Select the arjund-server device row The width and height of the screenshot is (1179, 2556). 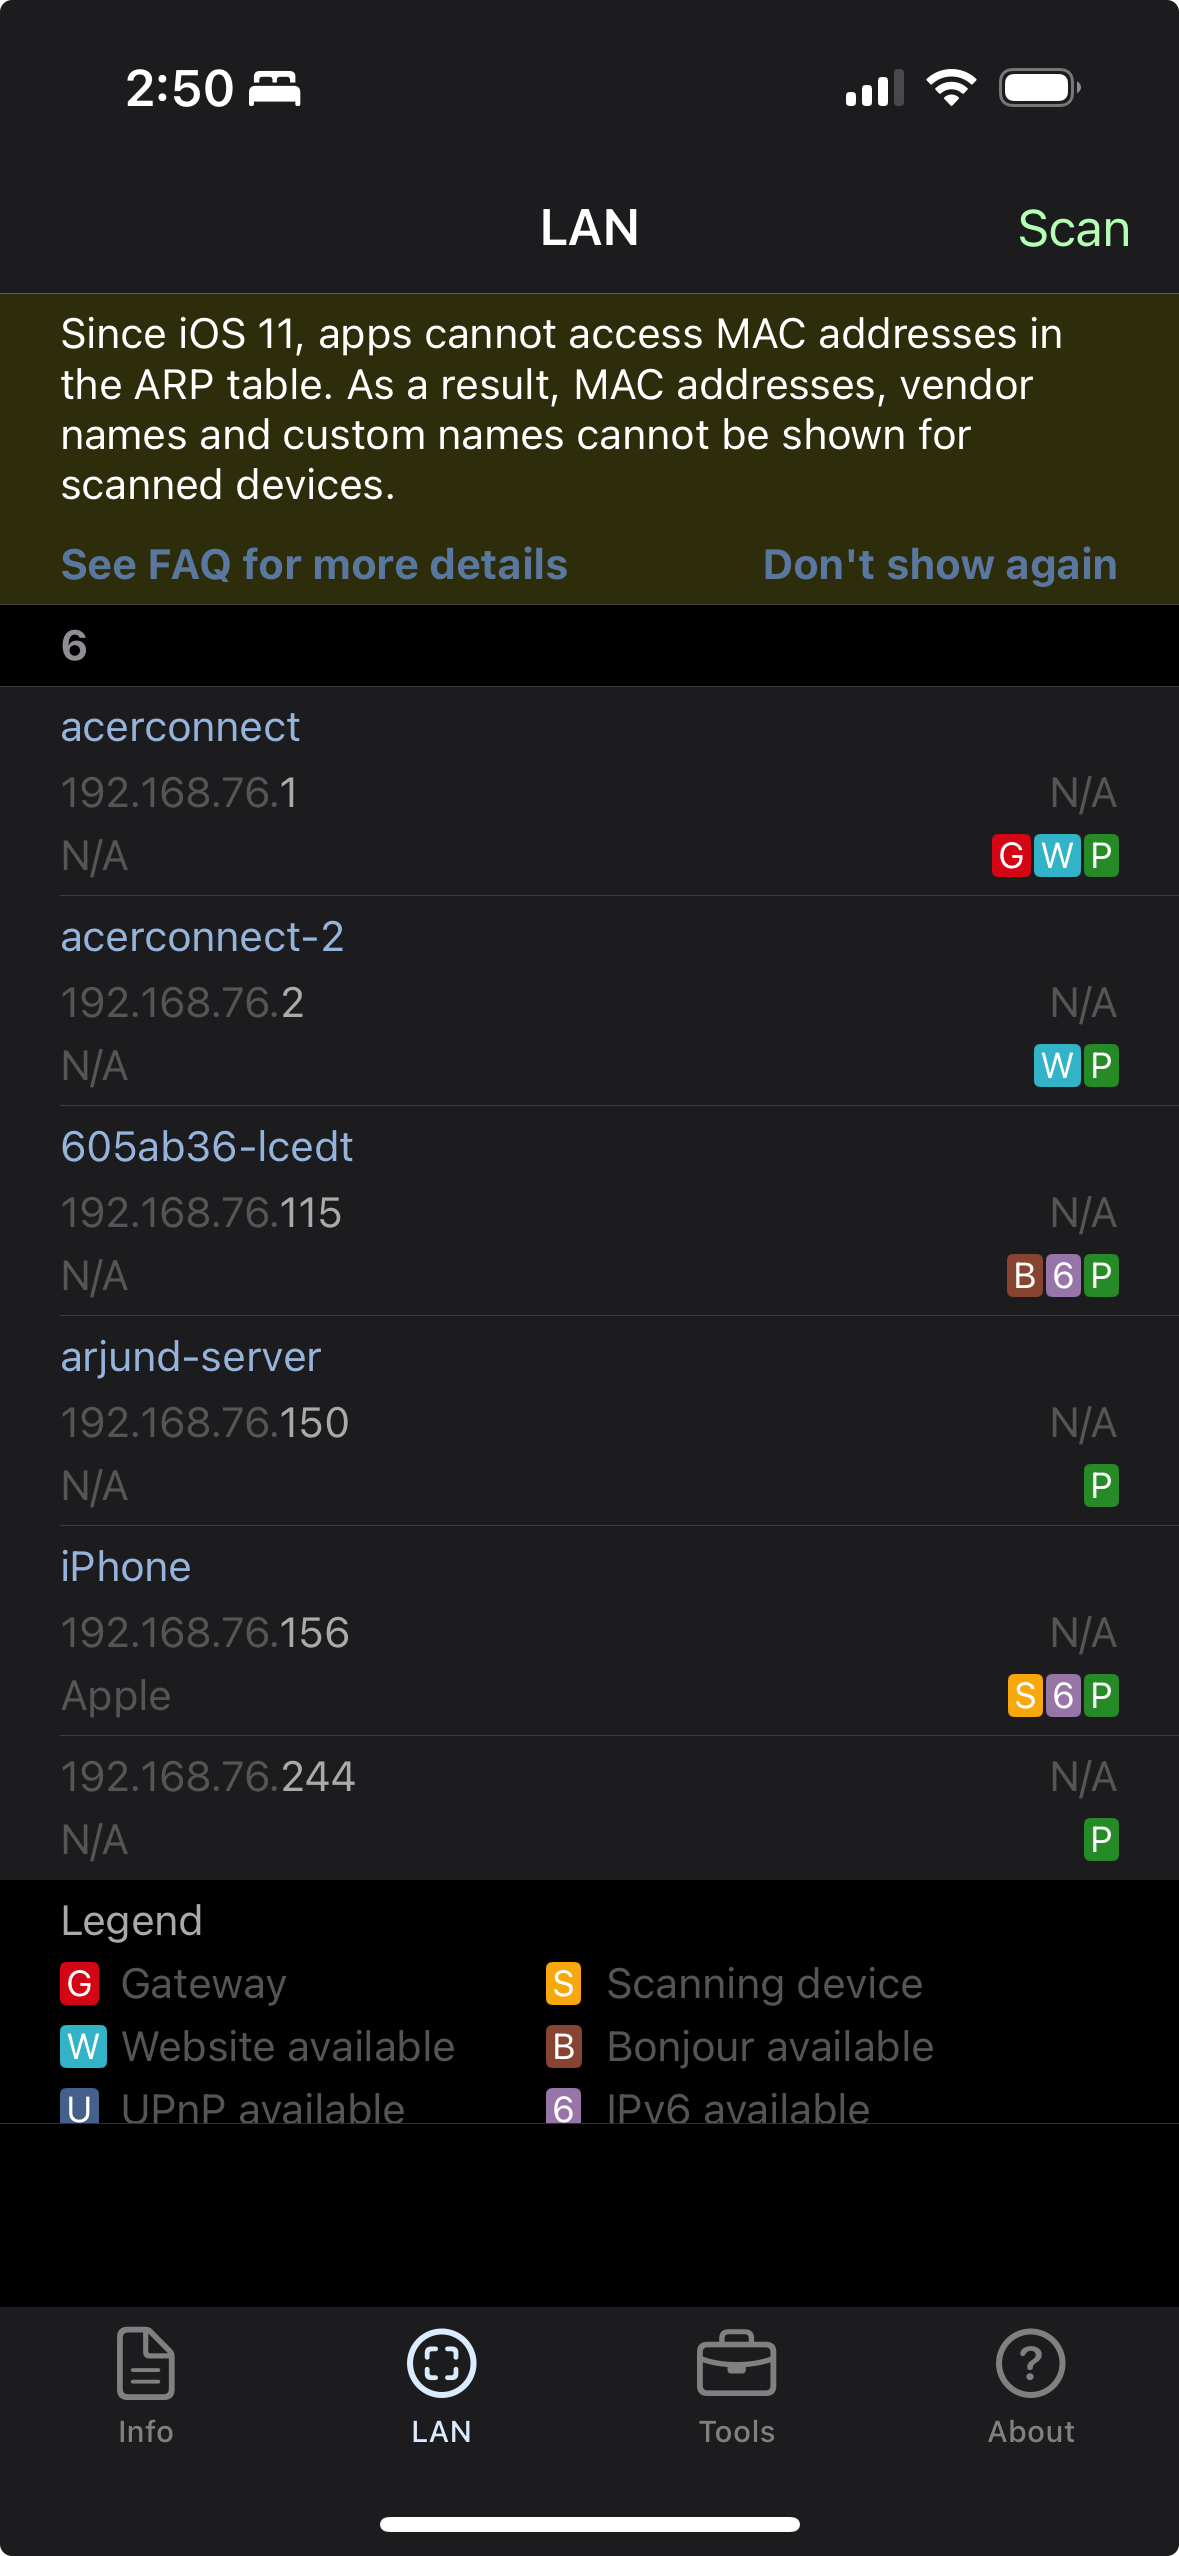[400, 1420]
